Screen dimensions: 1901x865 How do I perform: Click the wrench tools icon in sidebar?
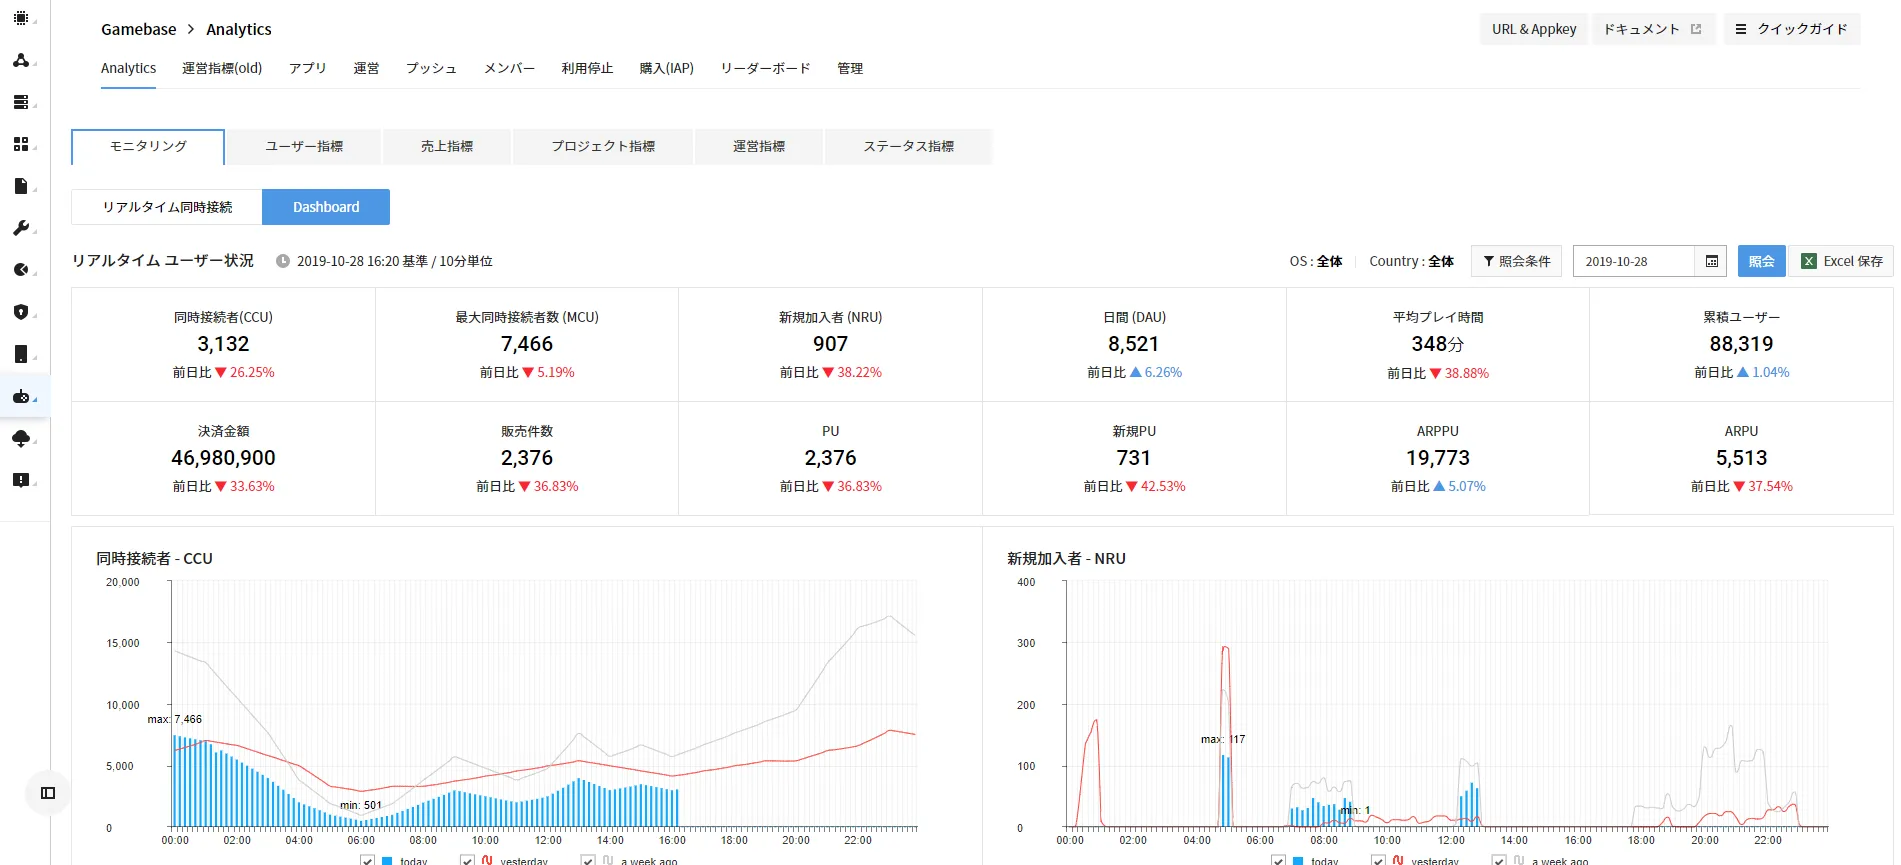[x=21, y=228]
